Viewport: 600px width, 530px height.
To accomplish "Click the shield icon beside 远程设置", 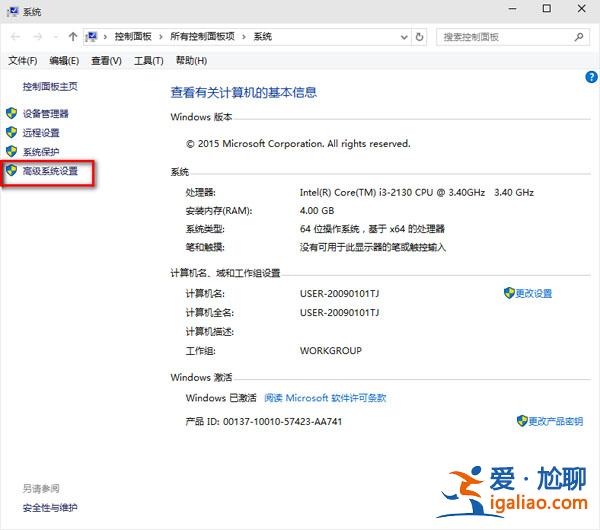I will click(11, 132).
